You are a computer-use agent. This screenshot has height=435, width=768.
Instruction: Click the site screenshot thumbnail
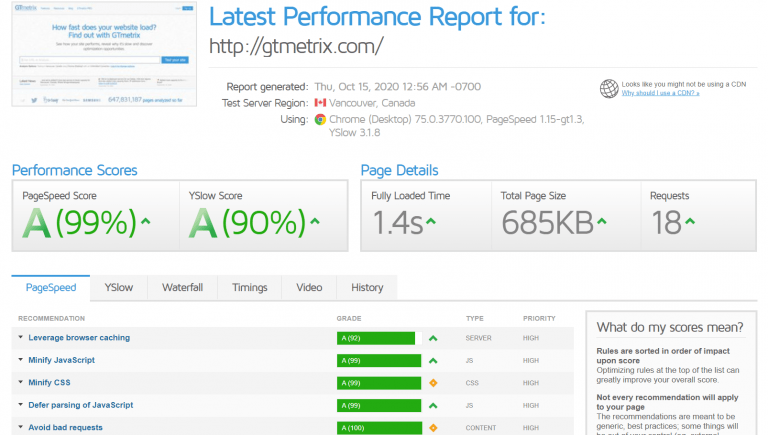pos(104,54)
